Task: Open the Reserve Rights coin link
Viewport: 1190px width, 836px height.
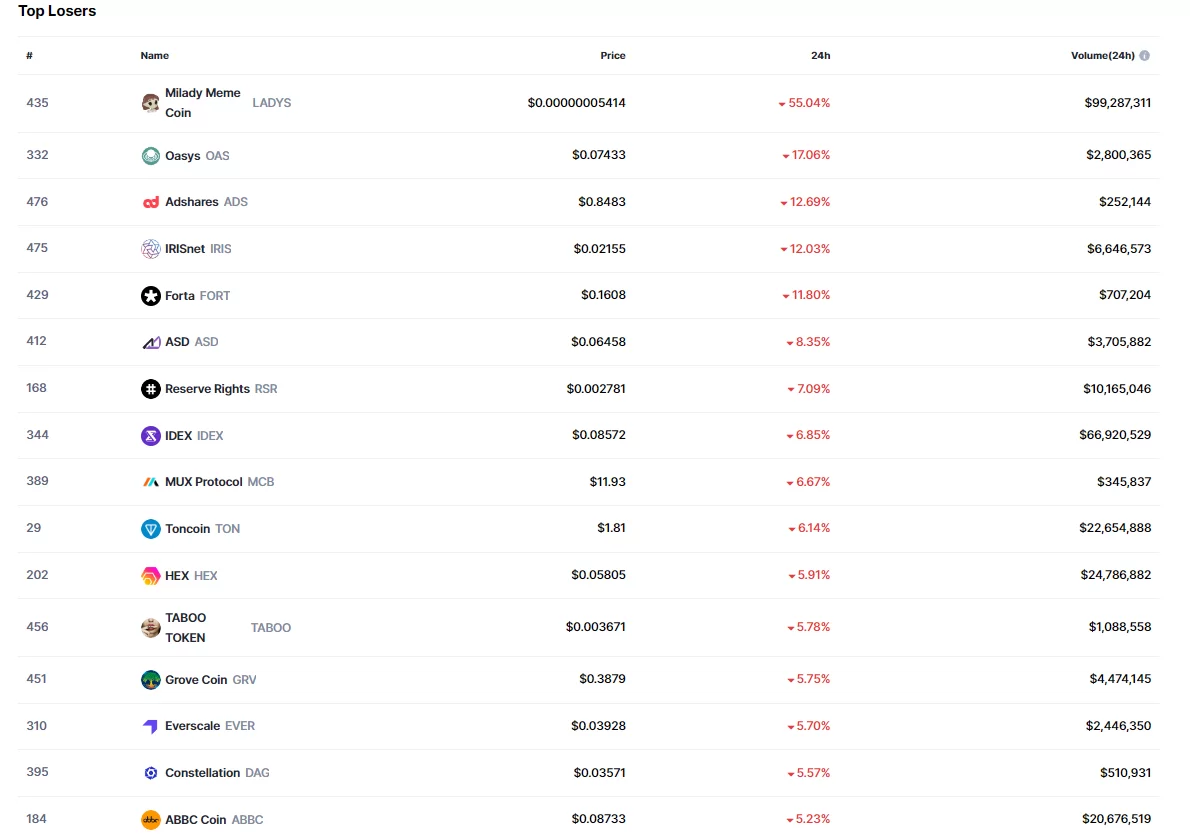Action: click(207, 389)
